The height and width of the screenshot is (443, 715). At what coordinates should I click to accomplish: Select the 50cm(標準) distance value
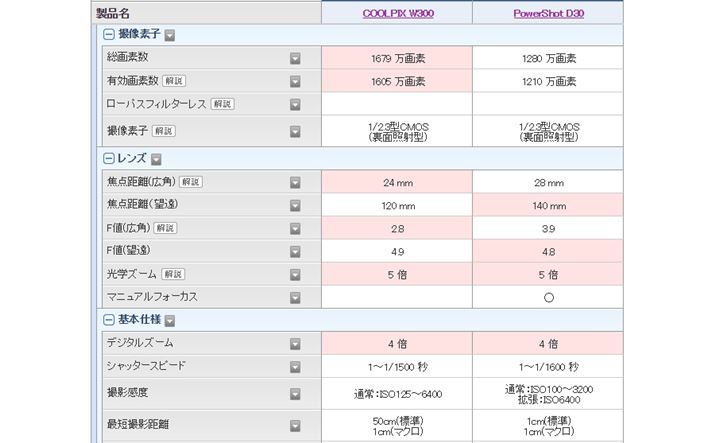click(398, 420)
